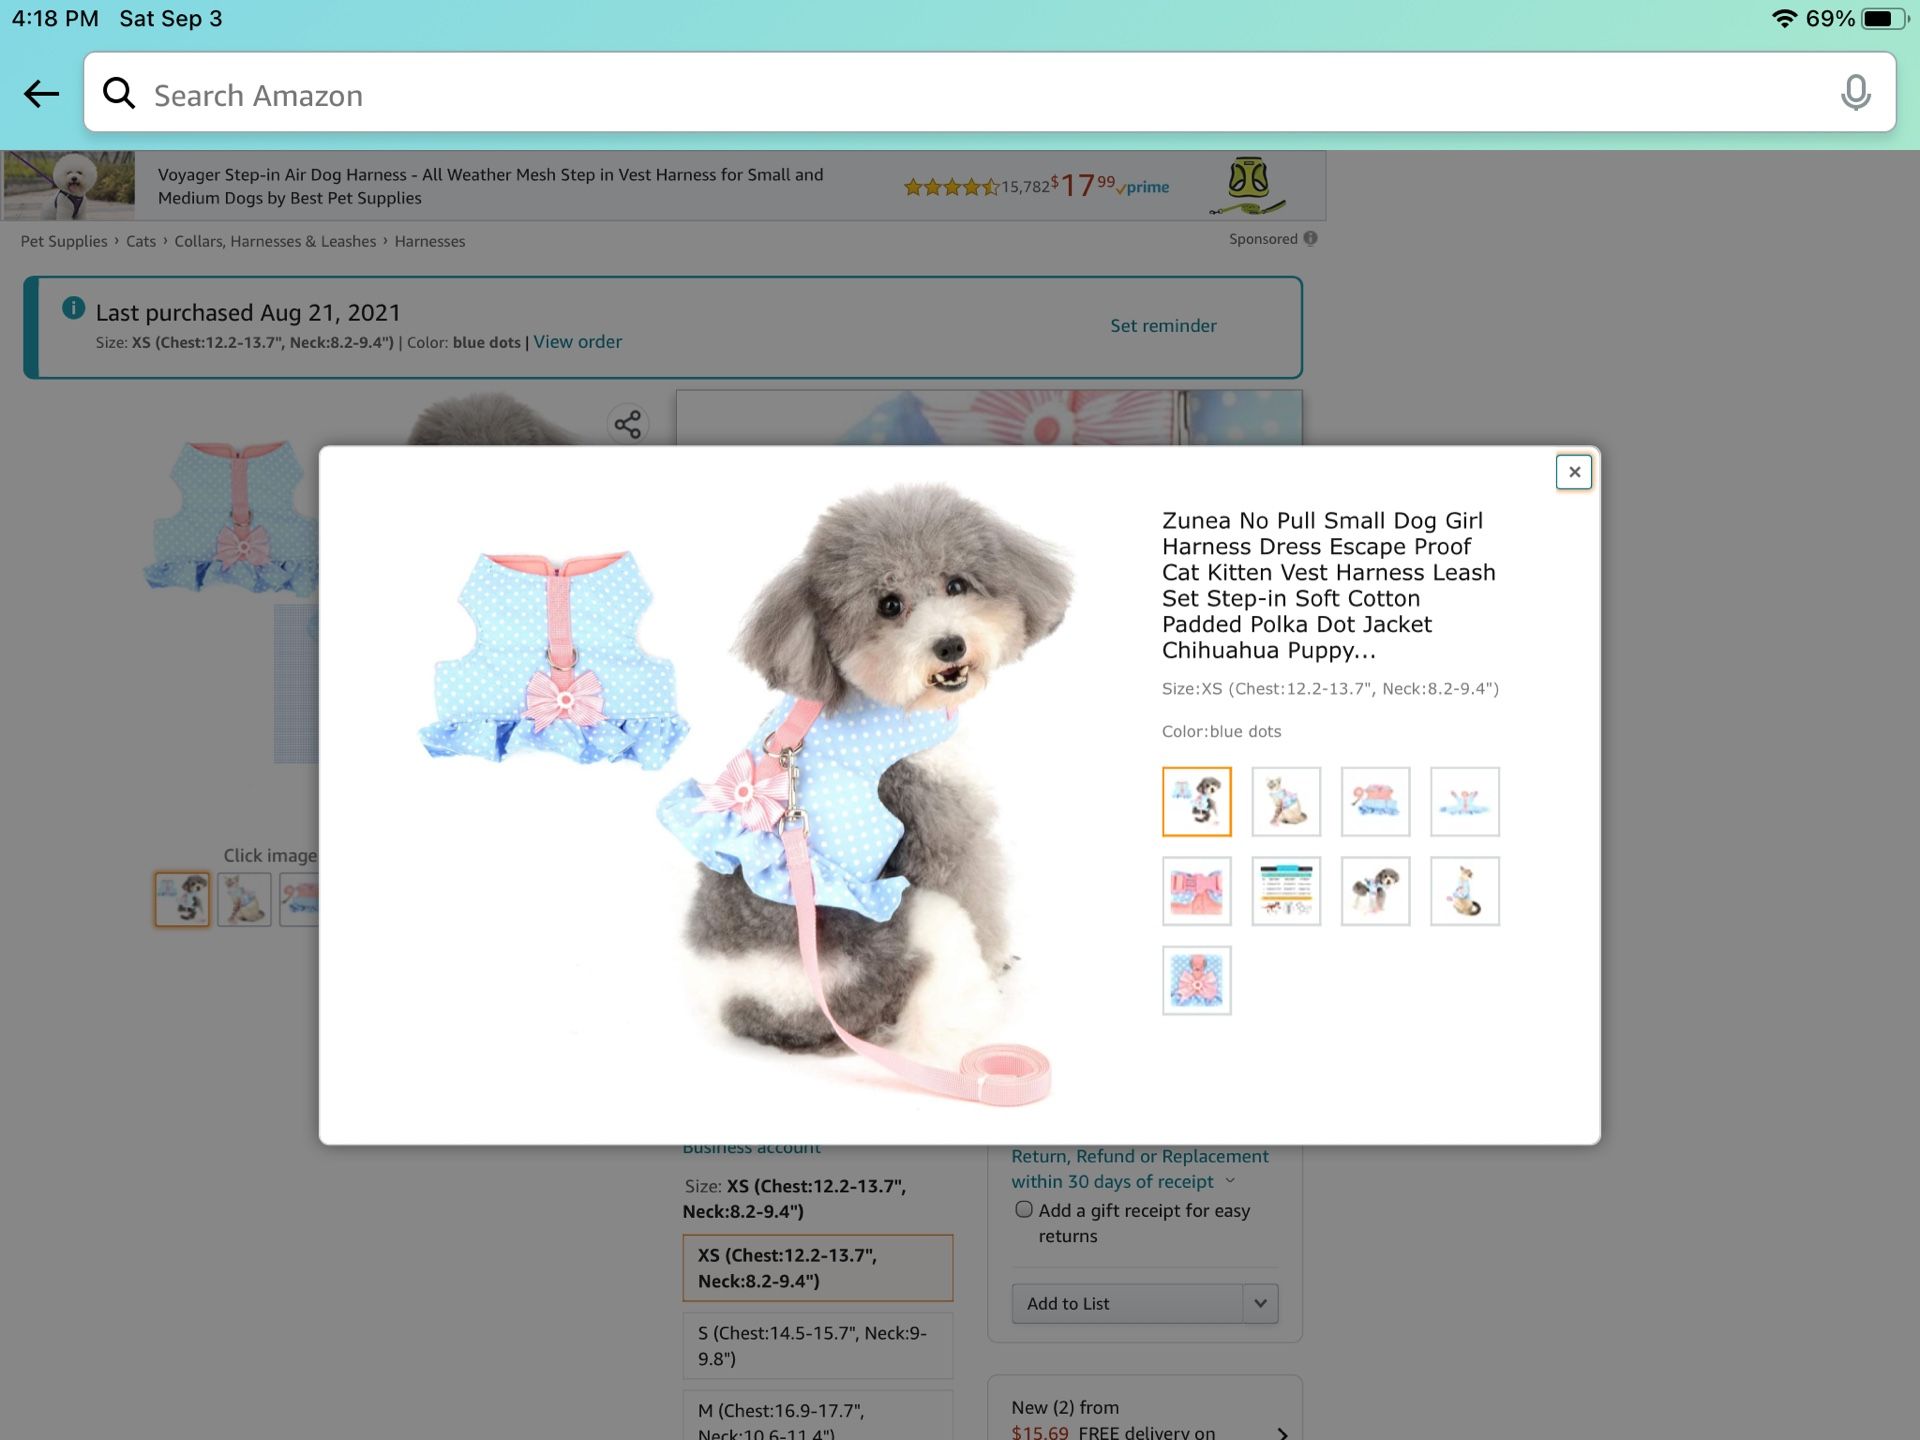Viewport: 1920px width, 1440px height.
Task: Open the View order link
Action: 578,342
